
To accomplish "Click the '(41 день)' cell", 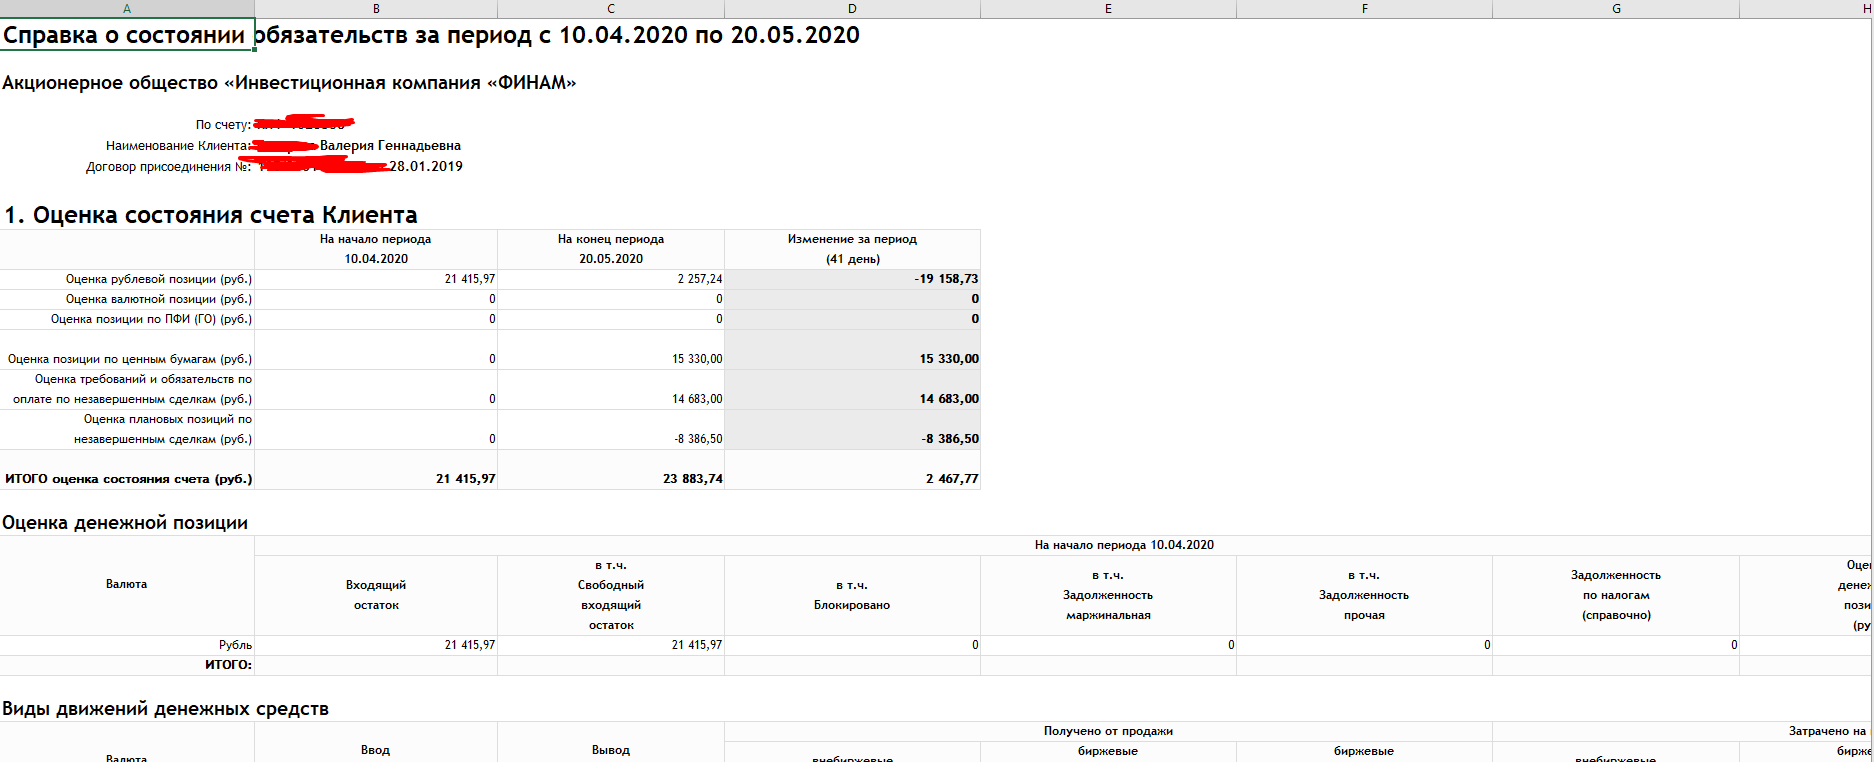I will (852, 259).
